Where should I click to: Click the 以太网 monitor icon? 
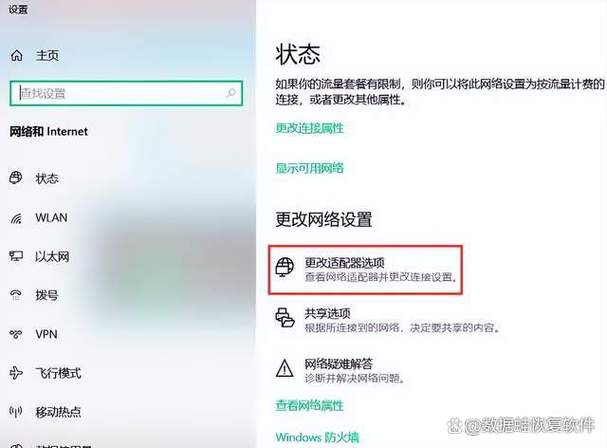(x=16, y=256)
